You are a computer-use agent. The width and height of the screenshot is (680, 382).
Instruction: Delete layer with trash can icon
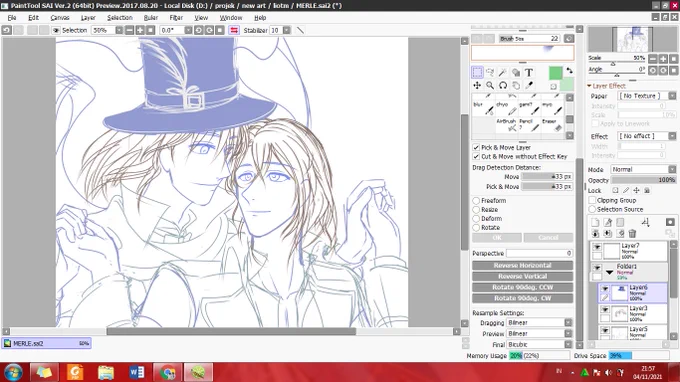[632, 233]
